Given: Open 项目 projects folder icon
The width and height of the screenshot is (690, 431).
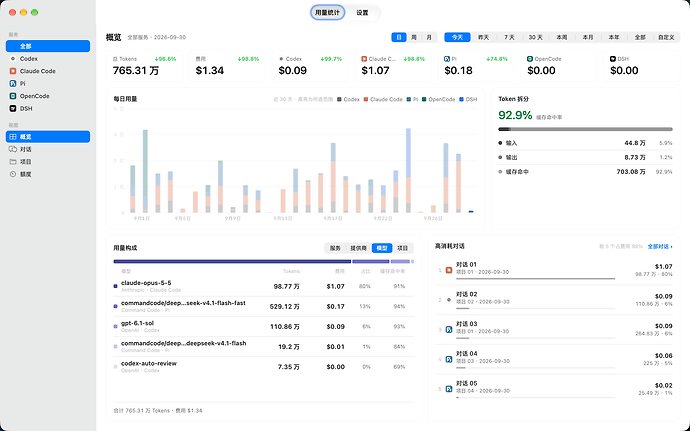Looking at the screenshot, I should pos(13,162).
